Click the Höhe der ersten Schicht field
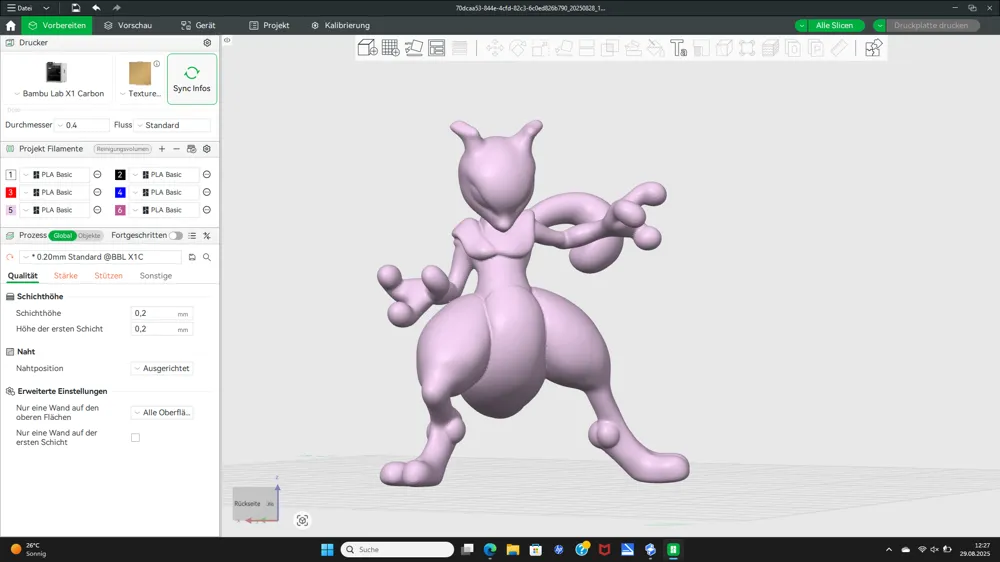This screenshot has height=562, width=1000. [161, 329]
